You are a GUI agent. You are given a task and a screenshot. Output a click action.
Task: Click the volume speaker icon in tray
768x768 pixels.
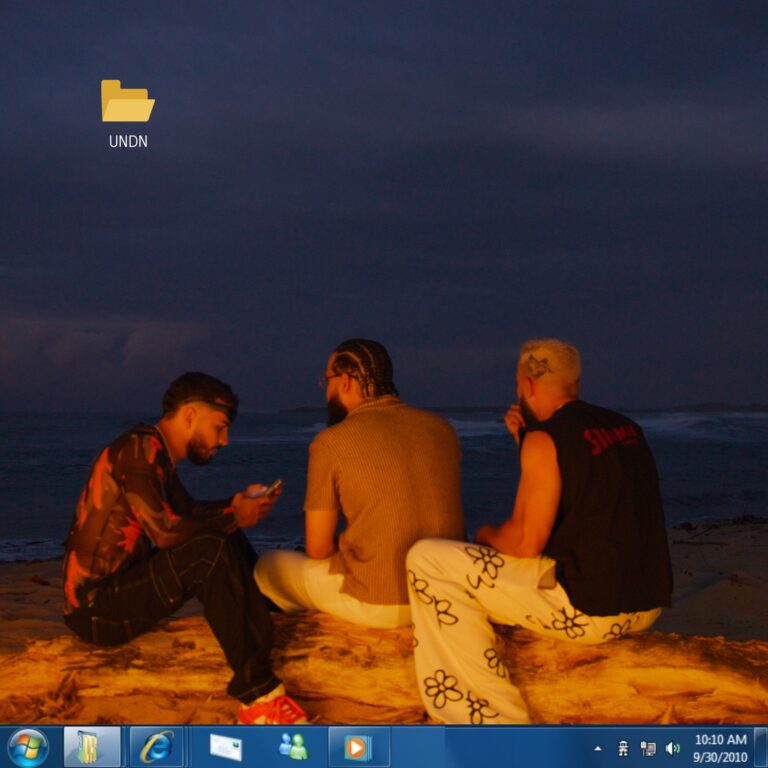tap(673, 748)
